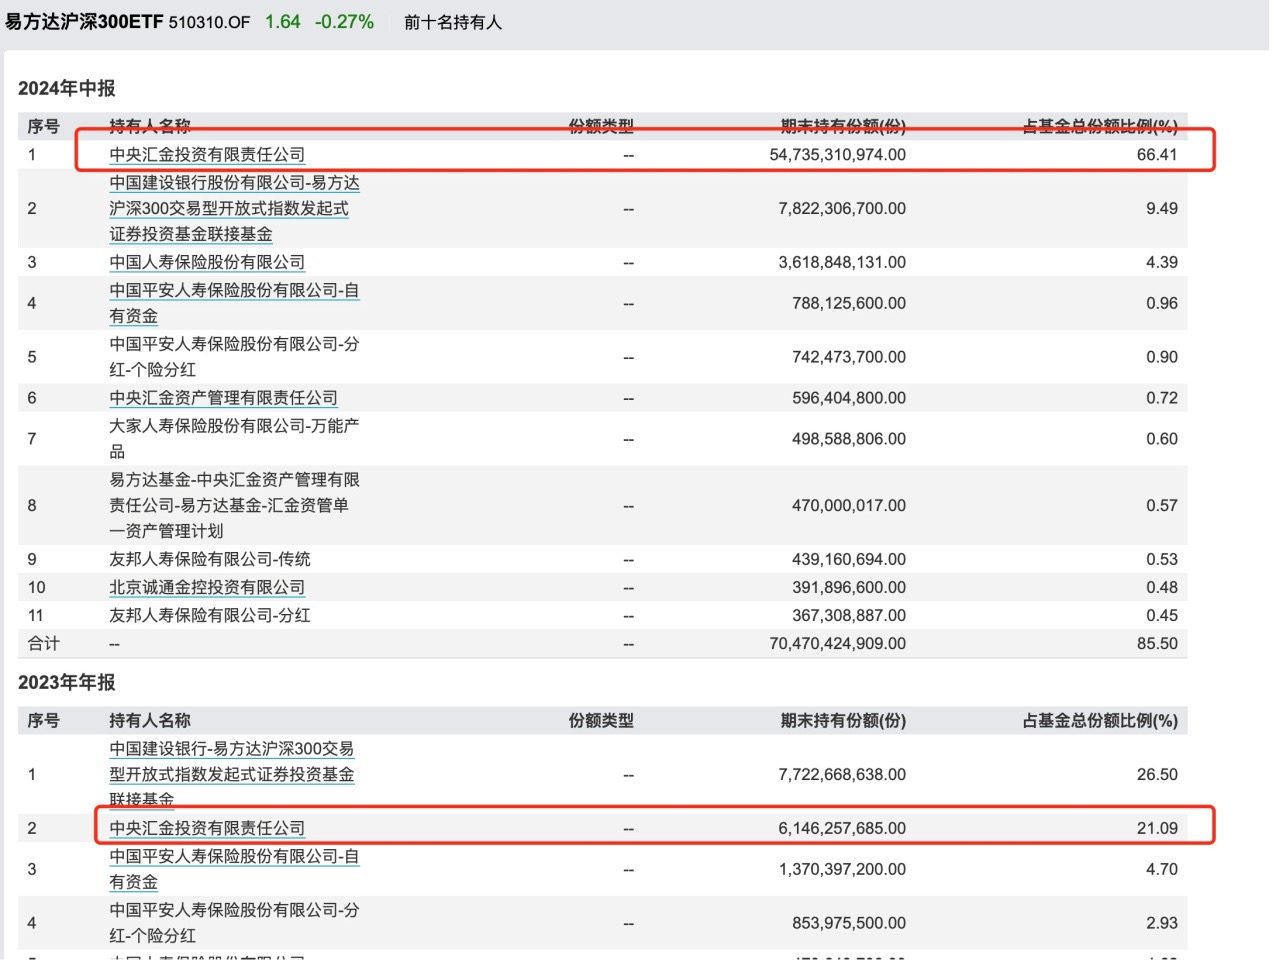The height and width of the screenshot is (962, 1274).
Task: Select ratio value 4.70
Action: [x=1162, y=870]
